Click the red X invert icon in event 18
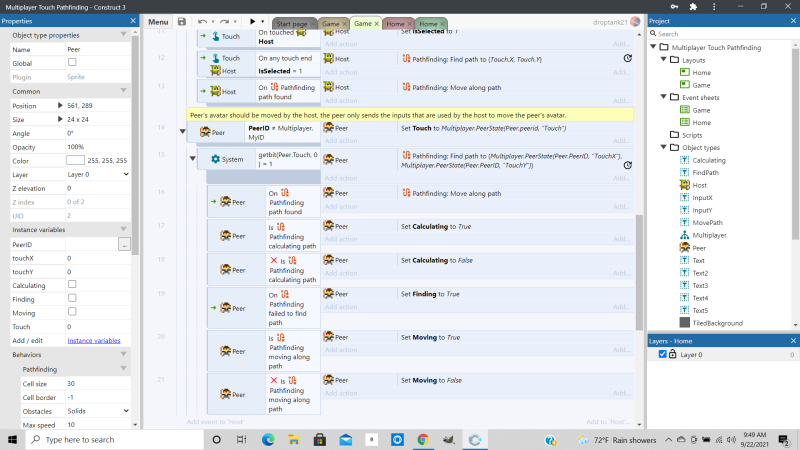Screen dimensions: 800x450 pyautogui.click(x=274, y=261)
